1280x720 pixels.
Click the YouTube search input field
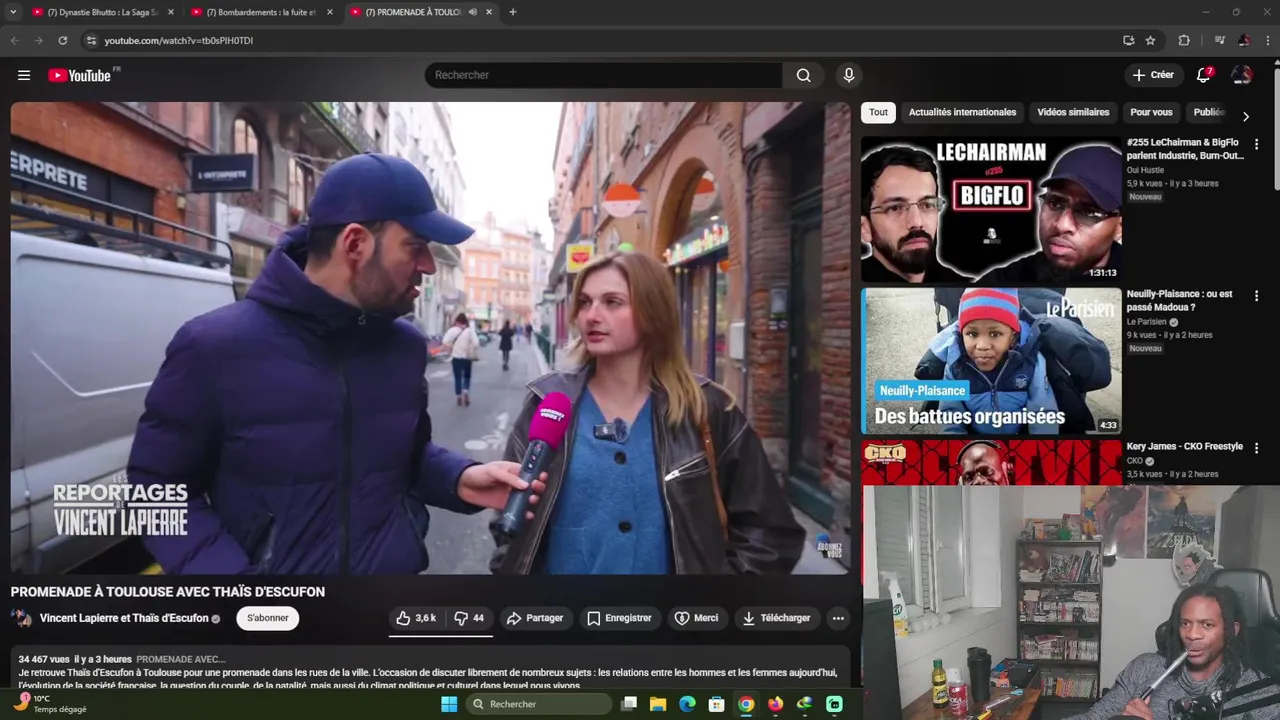click(604, 75)
